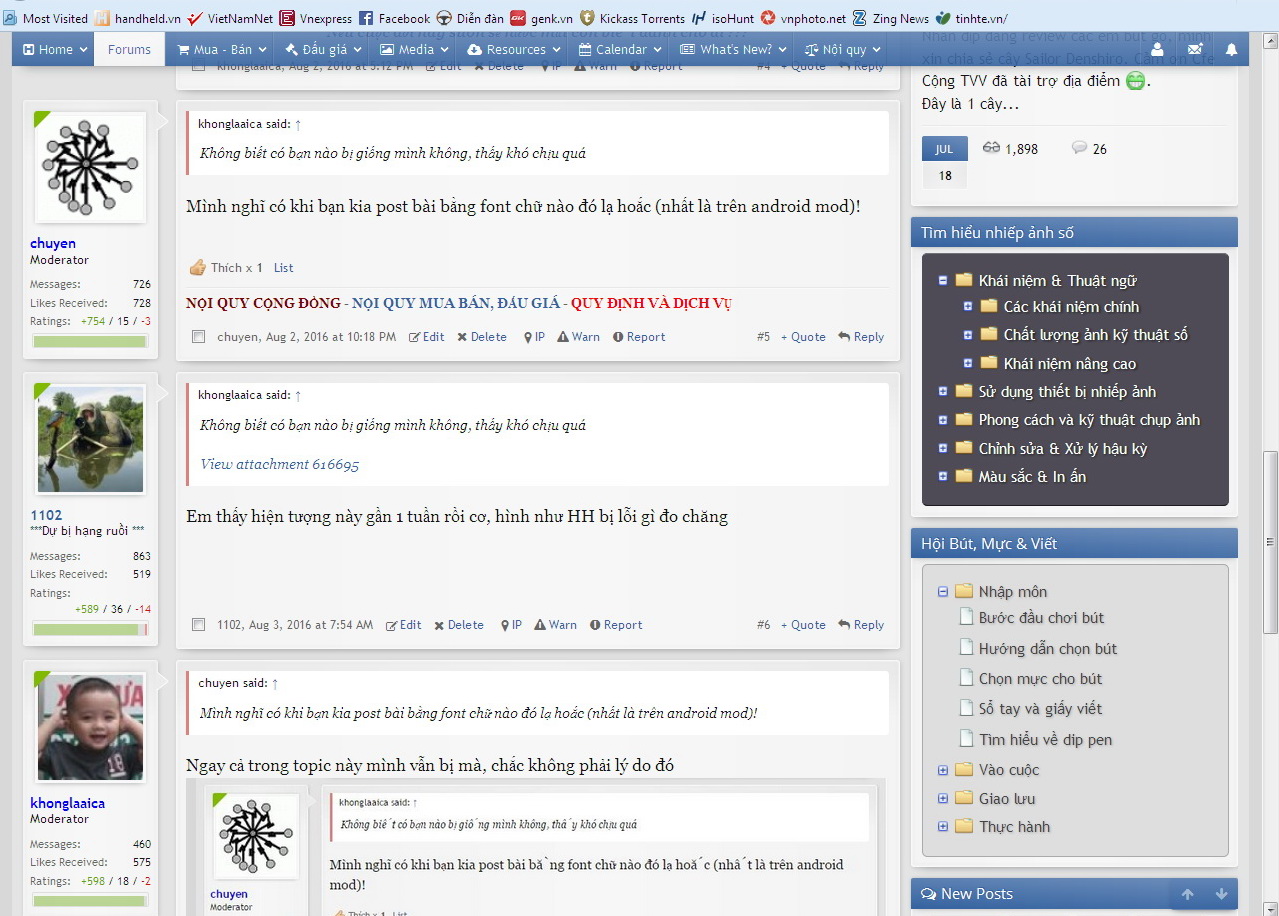Image resolution: width=1279 pixels, height=916 pixels.
Task: Click the down arrow in New Posts header
Action: [x=1221, y=894]
